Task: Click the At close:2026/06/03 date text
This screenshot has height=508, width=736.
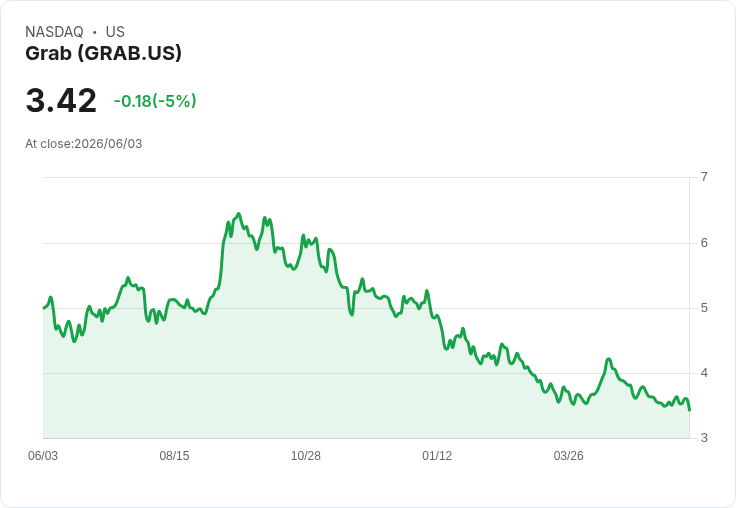Action: coord(84,144)
